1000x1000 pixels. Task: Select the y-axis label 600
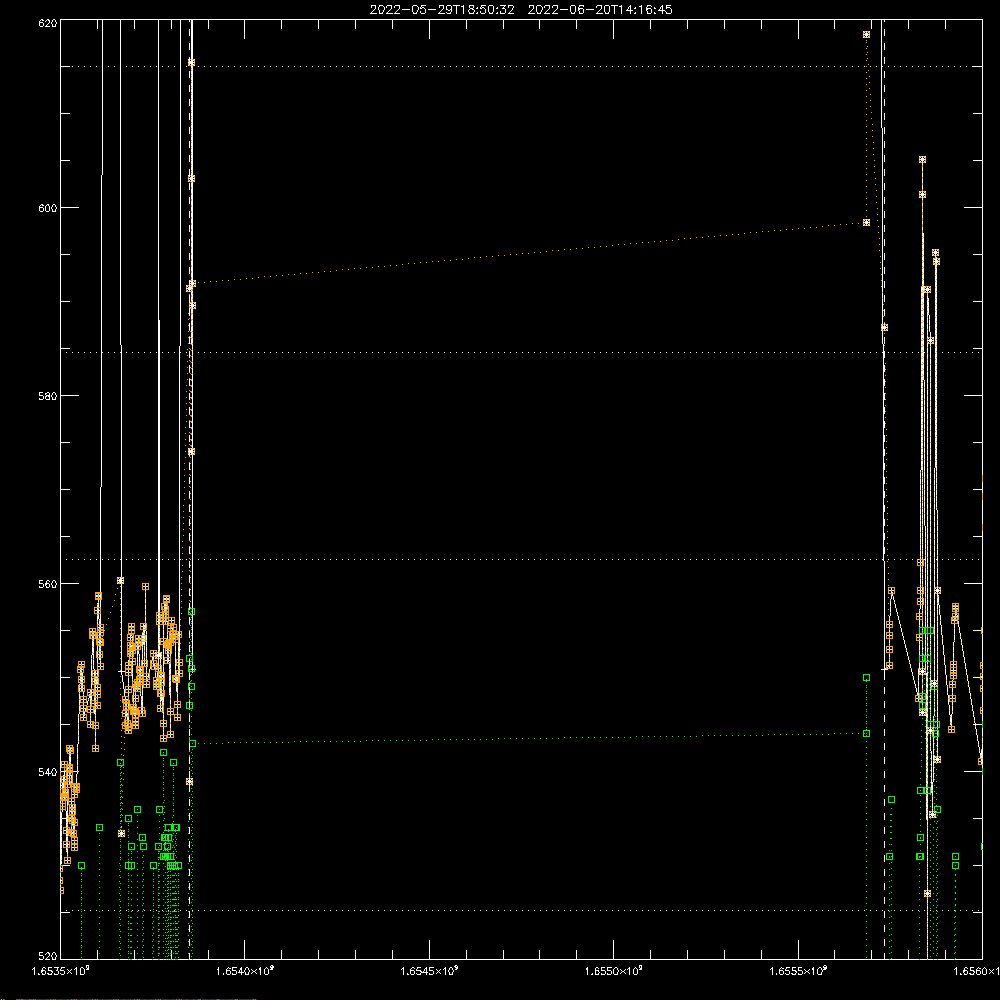tap(48, 208)
